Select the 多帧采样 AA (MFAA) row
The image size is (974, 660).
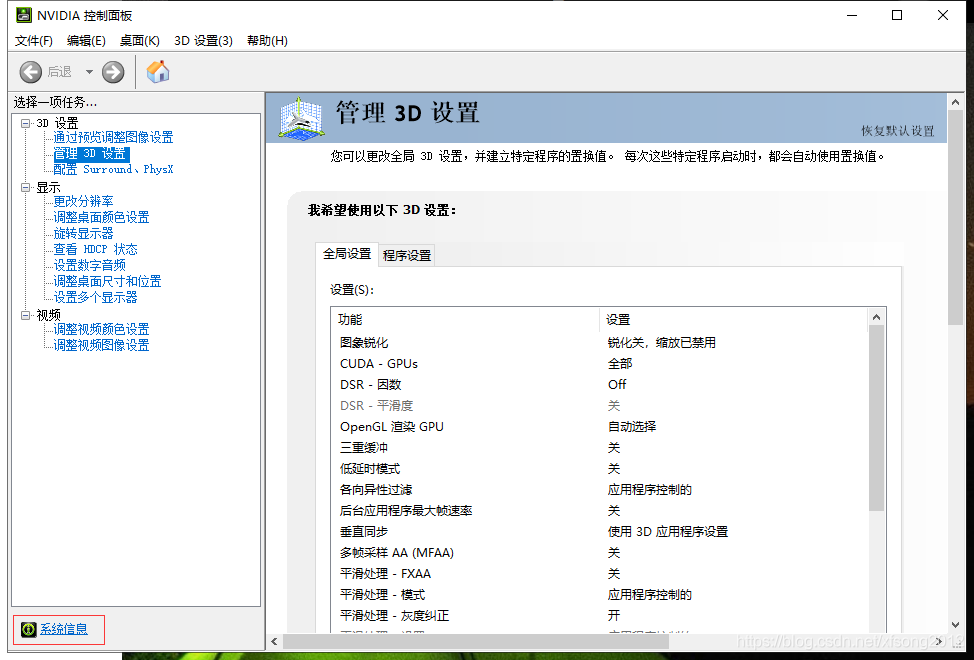pos(599,553)
